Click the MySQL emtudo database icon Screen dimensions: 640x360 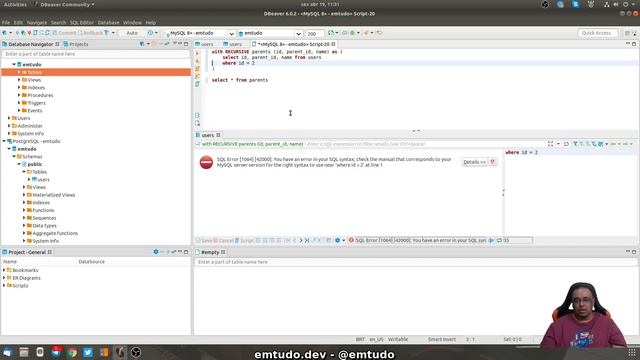point(19,64)
